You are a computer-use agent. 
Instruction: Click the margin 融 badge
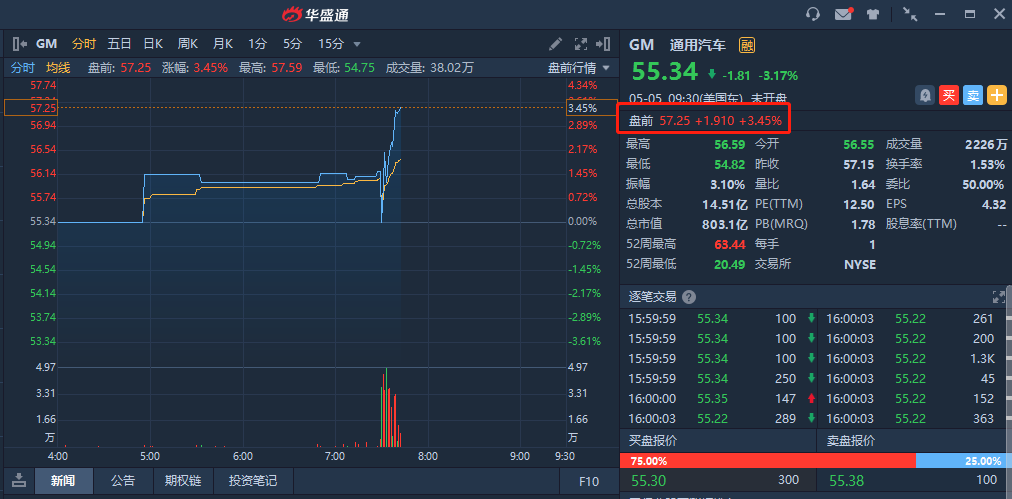747,45
